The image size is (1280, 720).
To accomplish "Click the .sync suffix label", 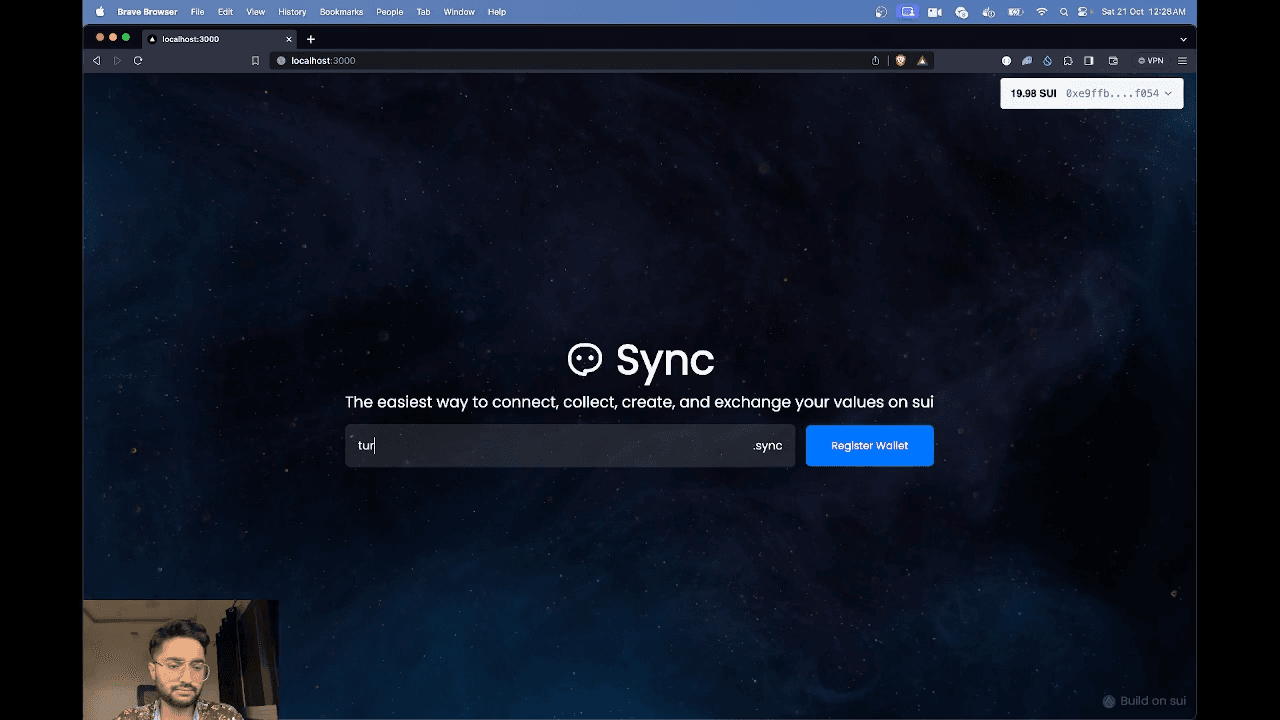I will [x=768, y=446].
